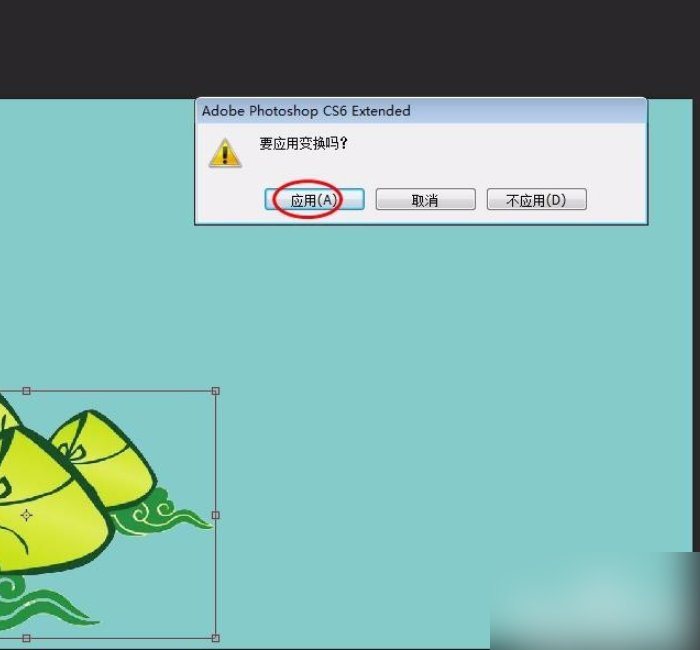Viewport: 700px width, 650px height.
Task: Choose the 不应用(D) button
Action: click(x=537, y=200)
